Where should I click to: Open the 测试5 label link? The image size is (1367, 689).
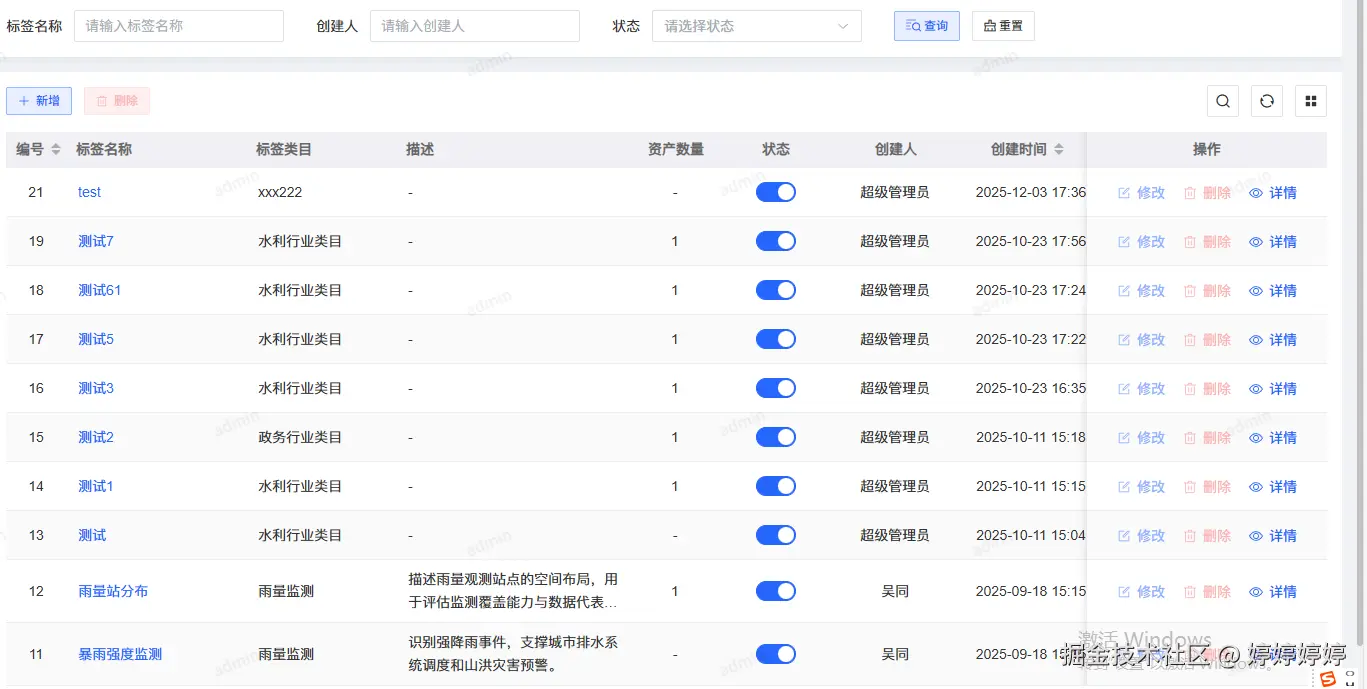[x=95, y=339]
